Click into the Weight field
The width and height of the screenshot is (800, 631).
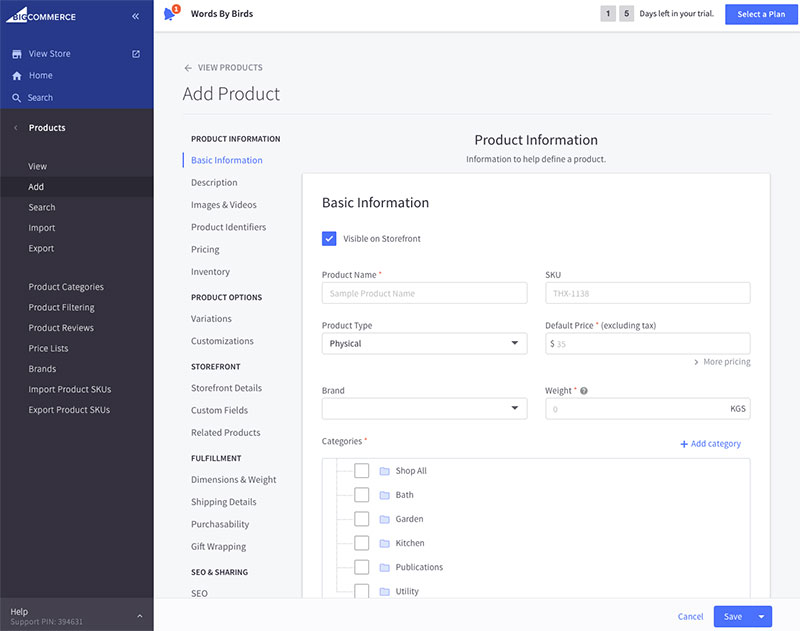[648, 409]
